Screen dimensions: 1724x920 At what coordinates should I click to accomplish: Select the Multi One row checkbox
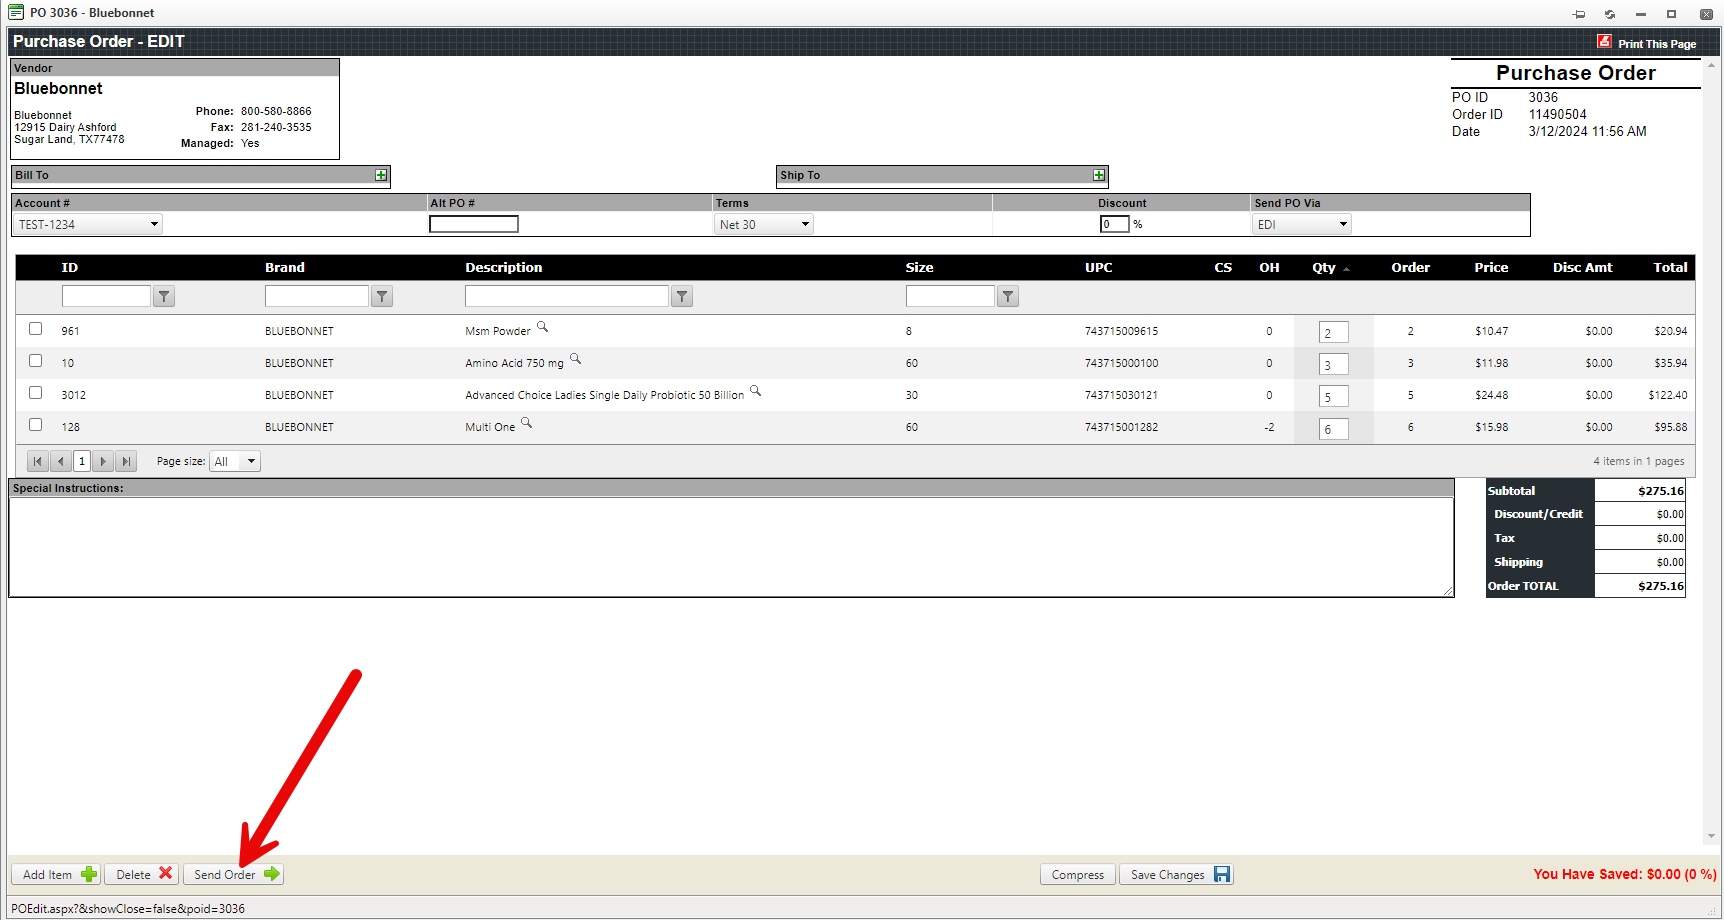click(36, 425)
